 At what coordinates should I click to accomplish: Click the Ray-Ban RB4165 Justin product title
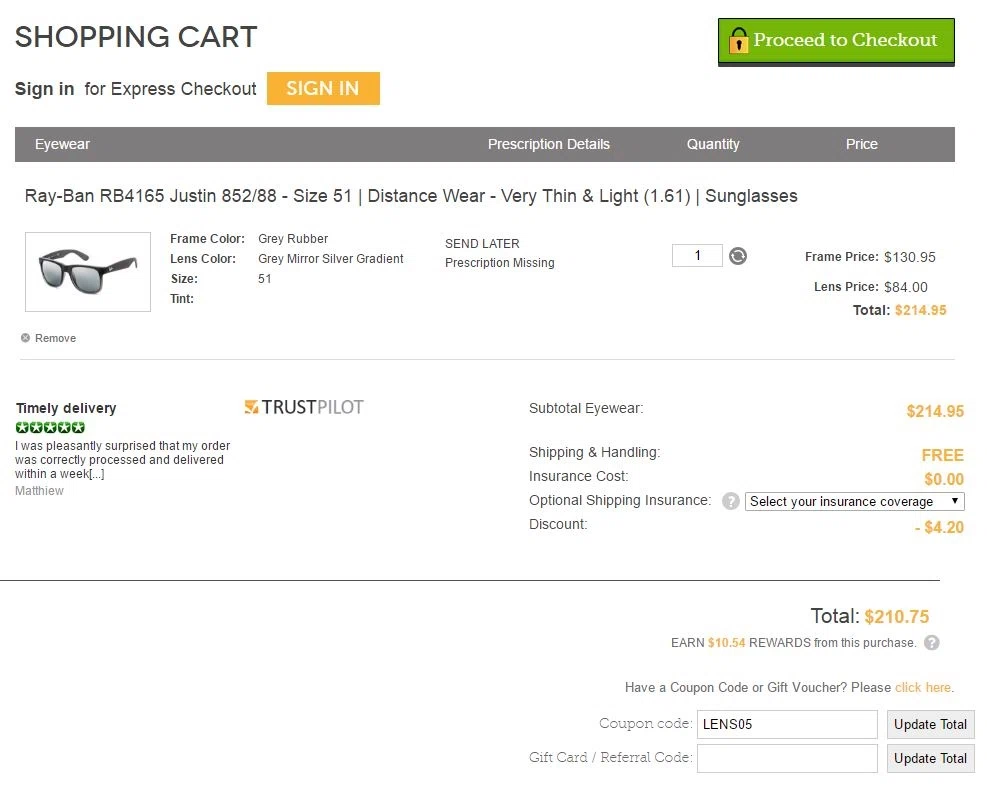click(411, 196)
